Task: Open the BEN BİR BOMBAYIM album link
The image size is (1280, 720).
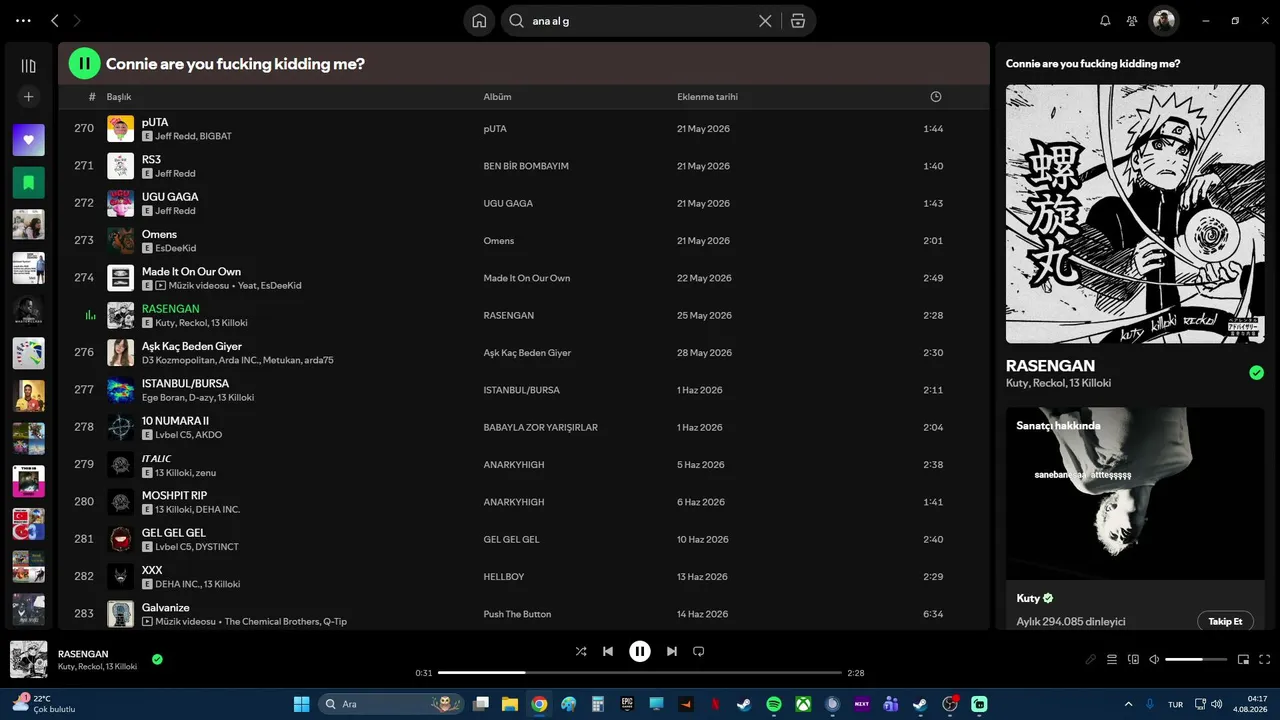Action: [526, 166]
